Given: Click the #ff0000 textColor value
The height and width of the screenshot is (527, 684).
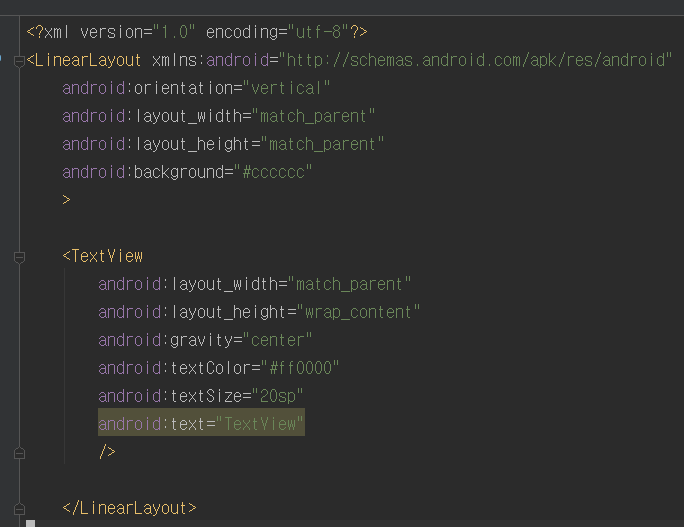Looking at the screenshot, I should click(300, 368).
